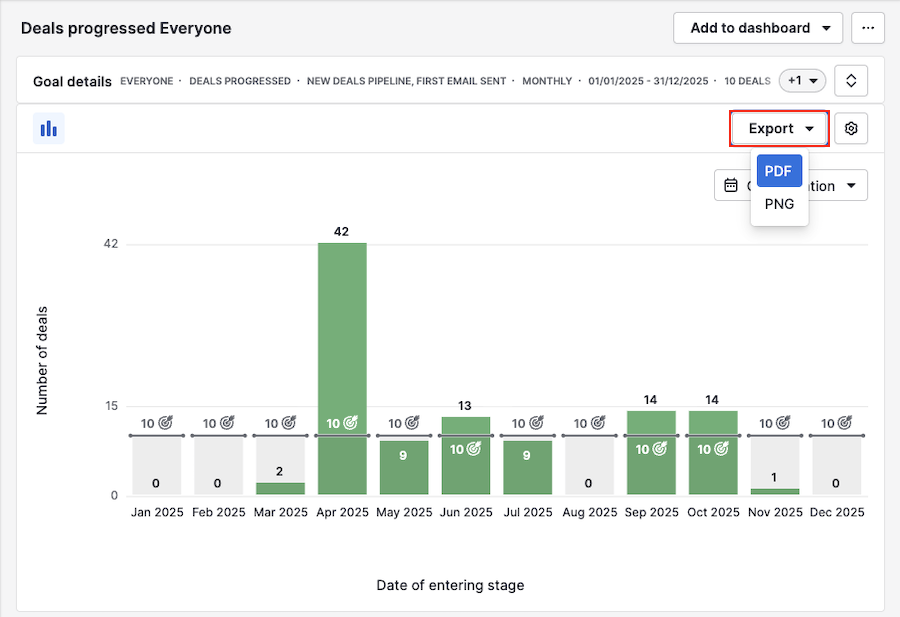Open the Export dropdown

point(780,129)
